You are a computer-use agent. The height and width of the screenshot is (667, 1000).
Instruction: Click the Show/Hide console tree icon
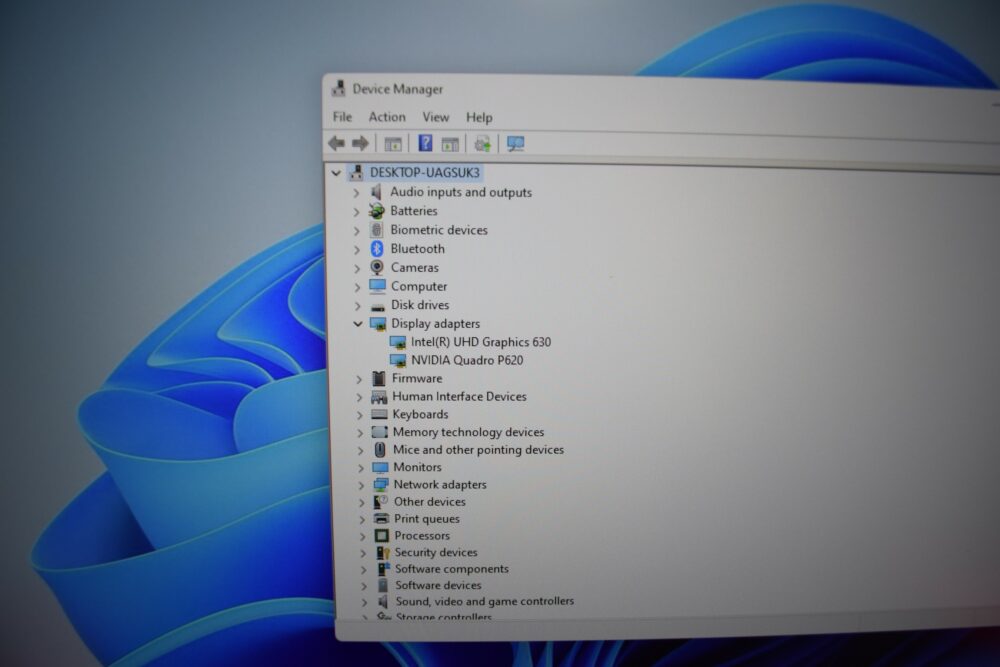click(x=393, y=144)
